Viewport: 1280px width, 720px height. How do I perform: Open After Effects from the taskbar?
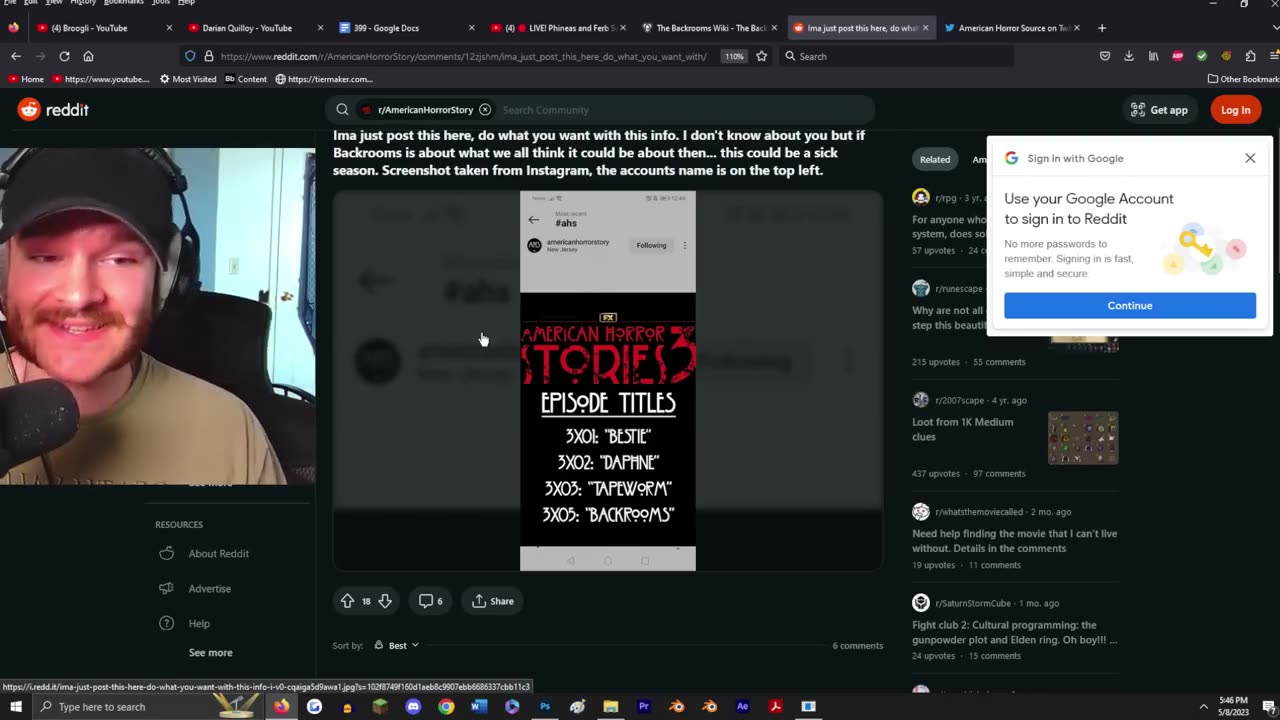click(x=742, y=707)
